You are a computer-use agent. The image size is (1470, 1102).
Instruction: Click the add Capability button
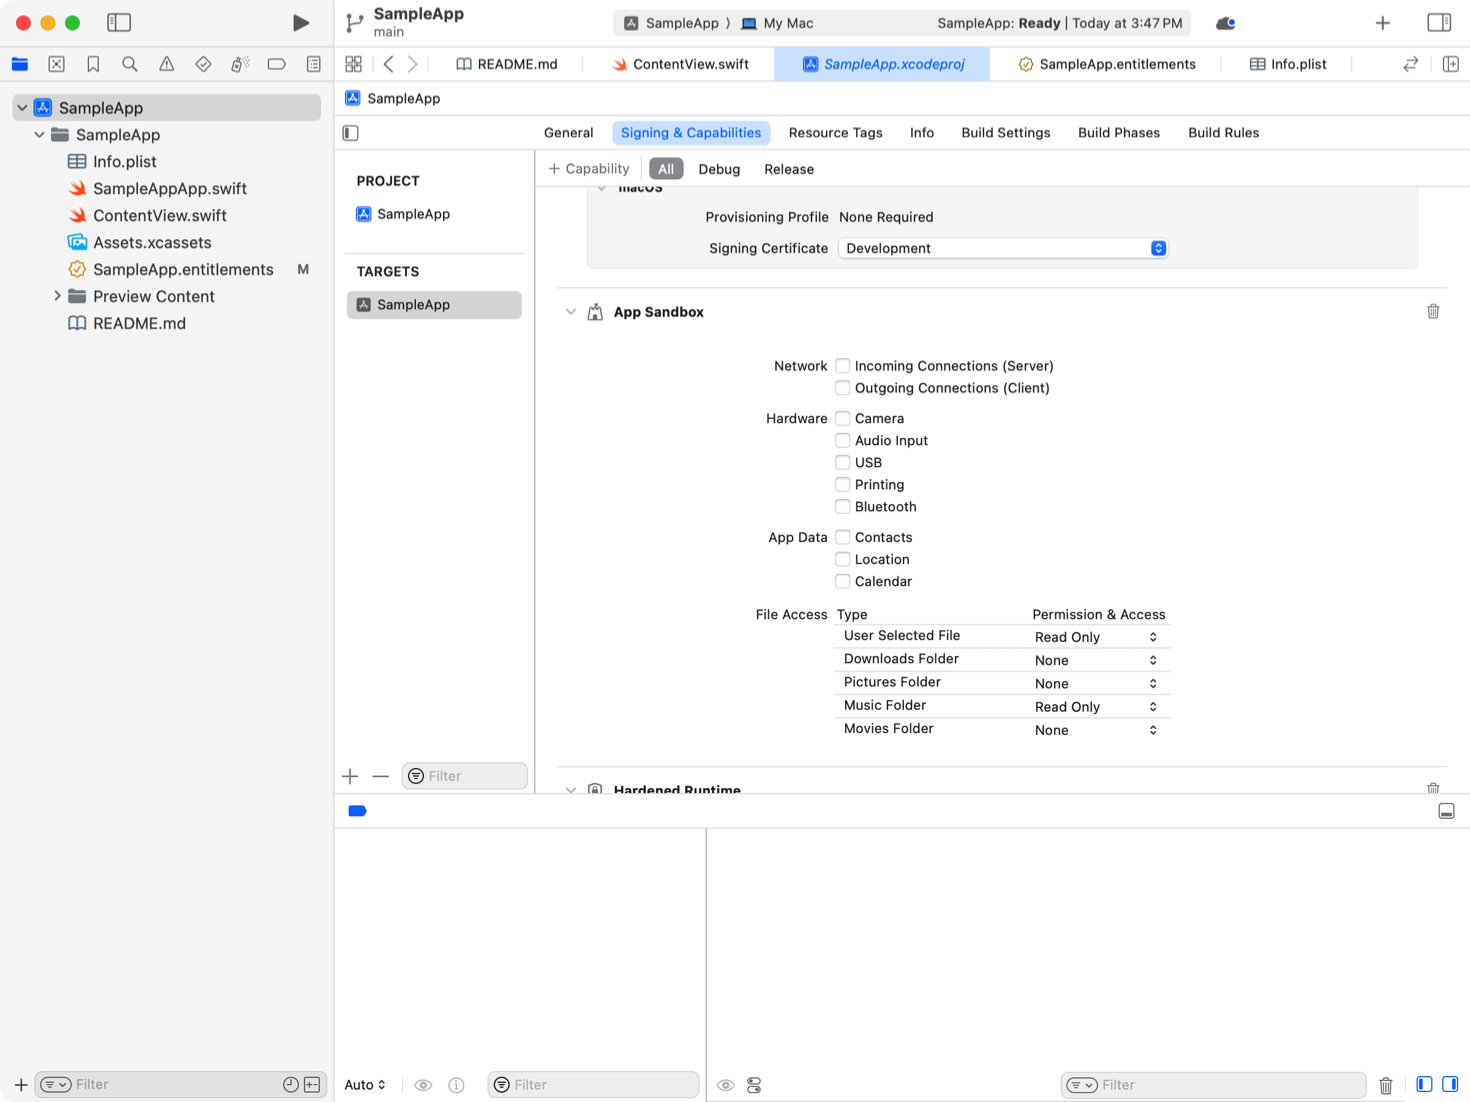pyautogui.click(x=589, y=169)
